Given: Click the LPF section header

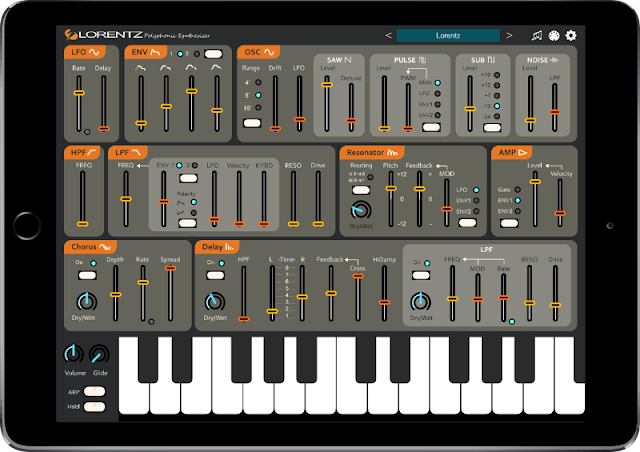Looking at the screenshot, I should (x=127, y=152).
